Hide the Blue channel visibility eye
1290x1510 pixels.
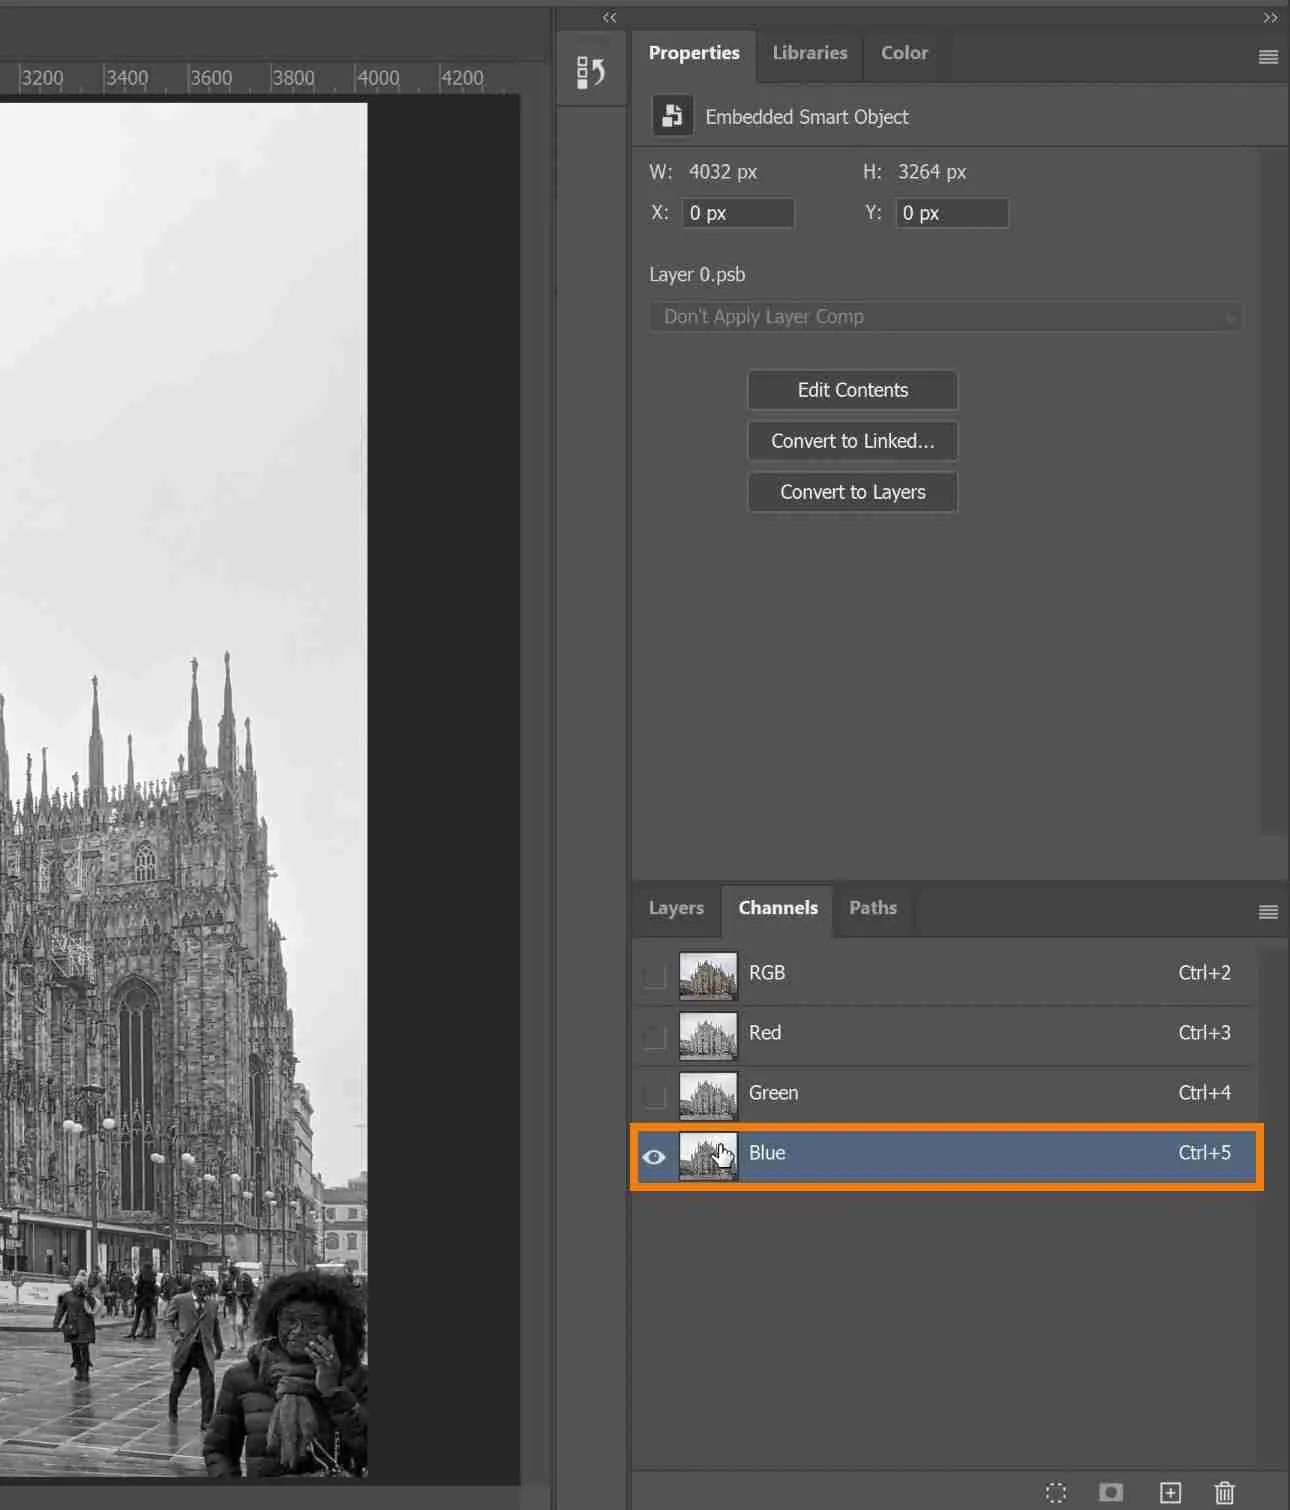pos(654,1156)
